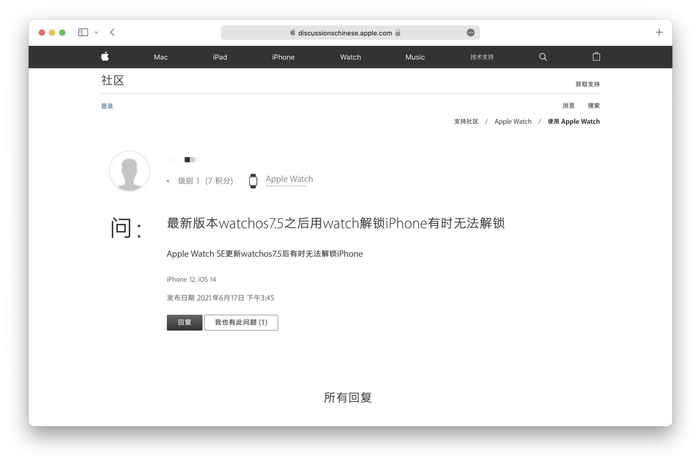Click the yellow minimize window button
This screenshot has width=700, height=464.
point(52,32)
